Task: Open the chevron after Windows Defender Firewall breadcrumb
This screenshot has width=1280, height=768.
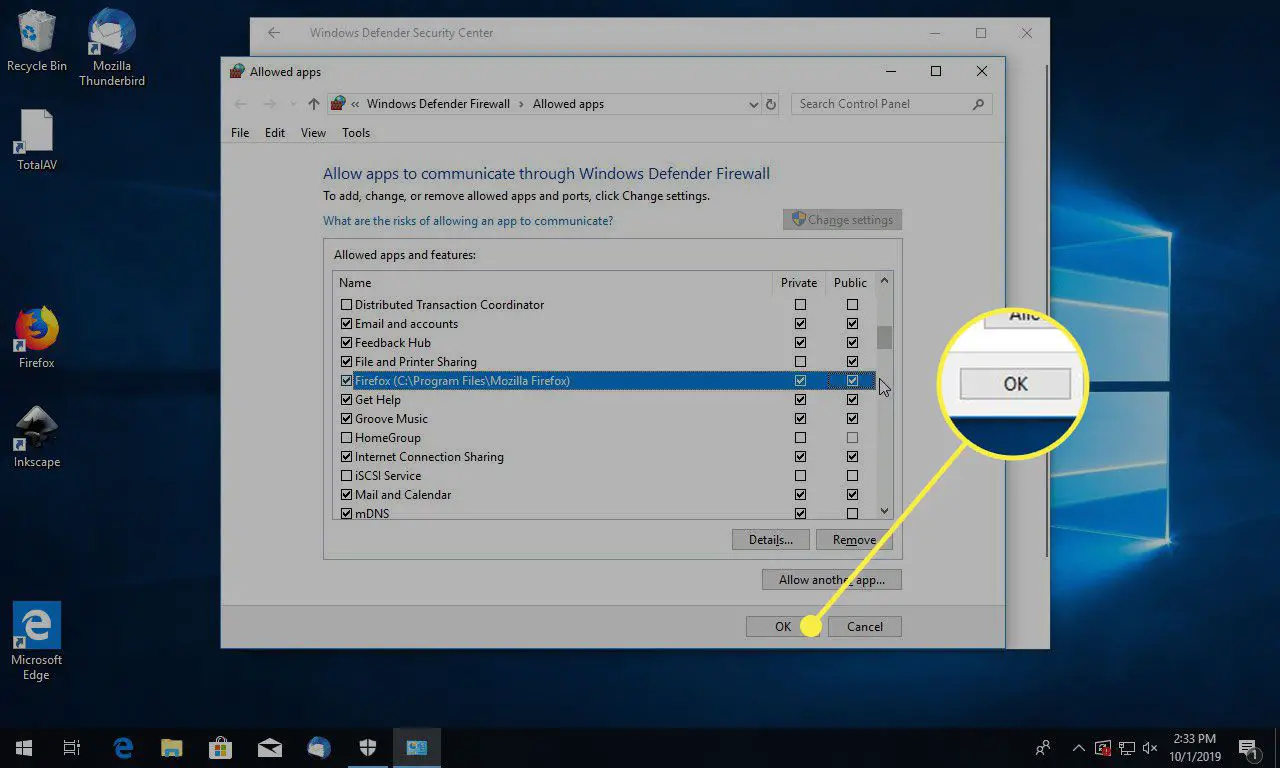Action: [521, 104]
